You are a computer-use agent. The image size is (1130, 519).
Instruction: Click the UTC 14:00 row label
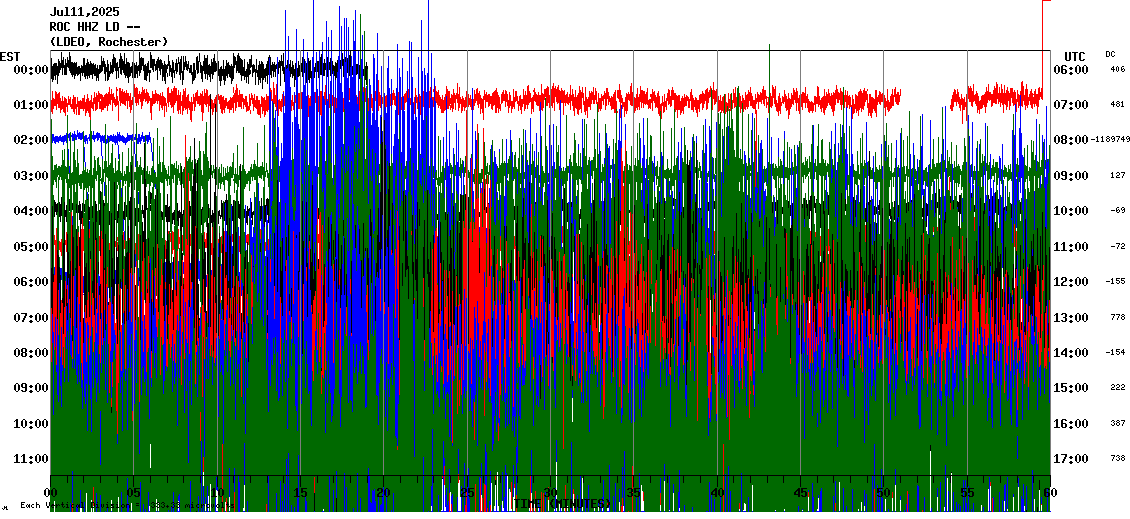(1071, 352)
